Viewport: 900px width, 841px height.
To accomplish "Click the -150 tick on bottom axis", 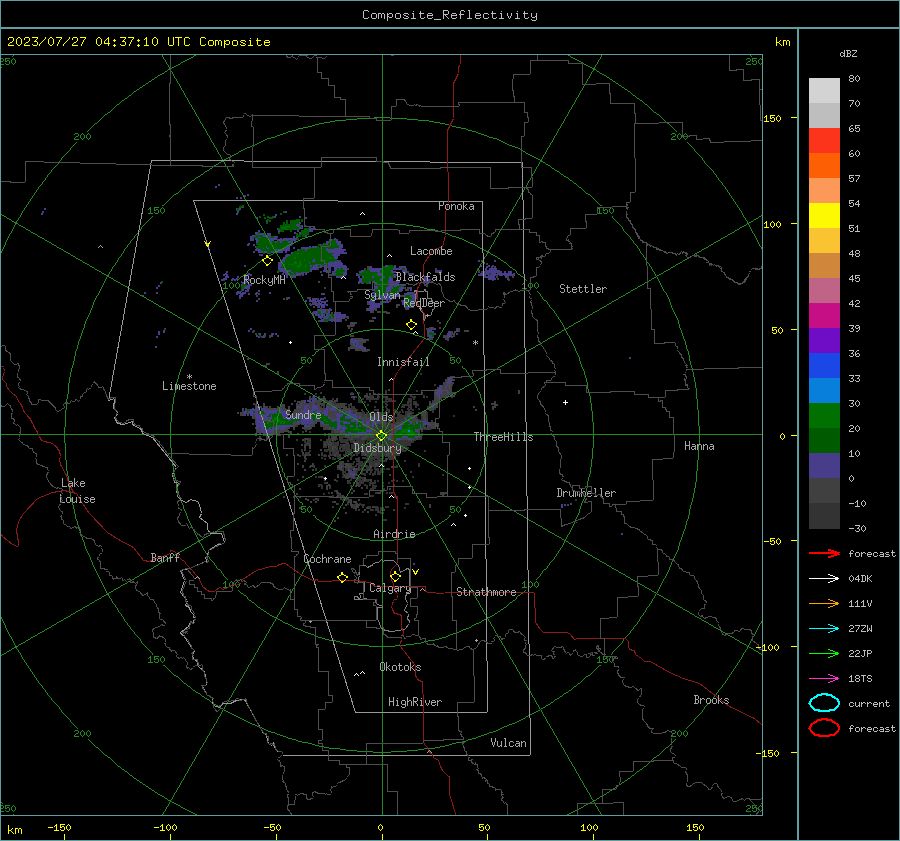I will 59,827.
